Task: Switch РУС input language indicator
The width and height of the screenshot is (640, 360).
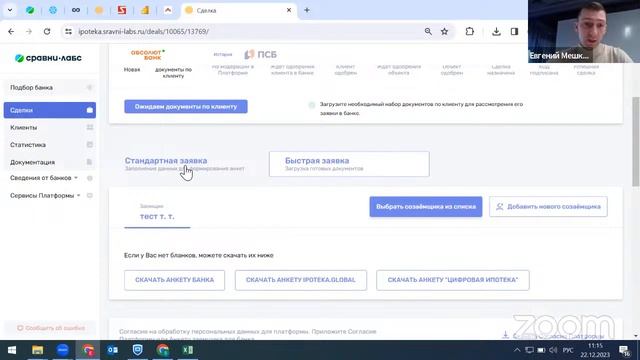Action: (x=568, y=350)
